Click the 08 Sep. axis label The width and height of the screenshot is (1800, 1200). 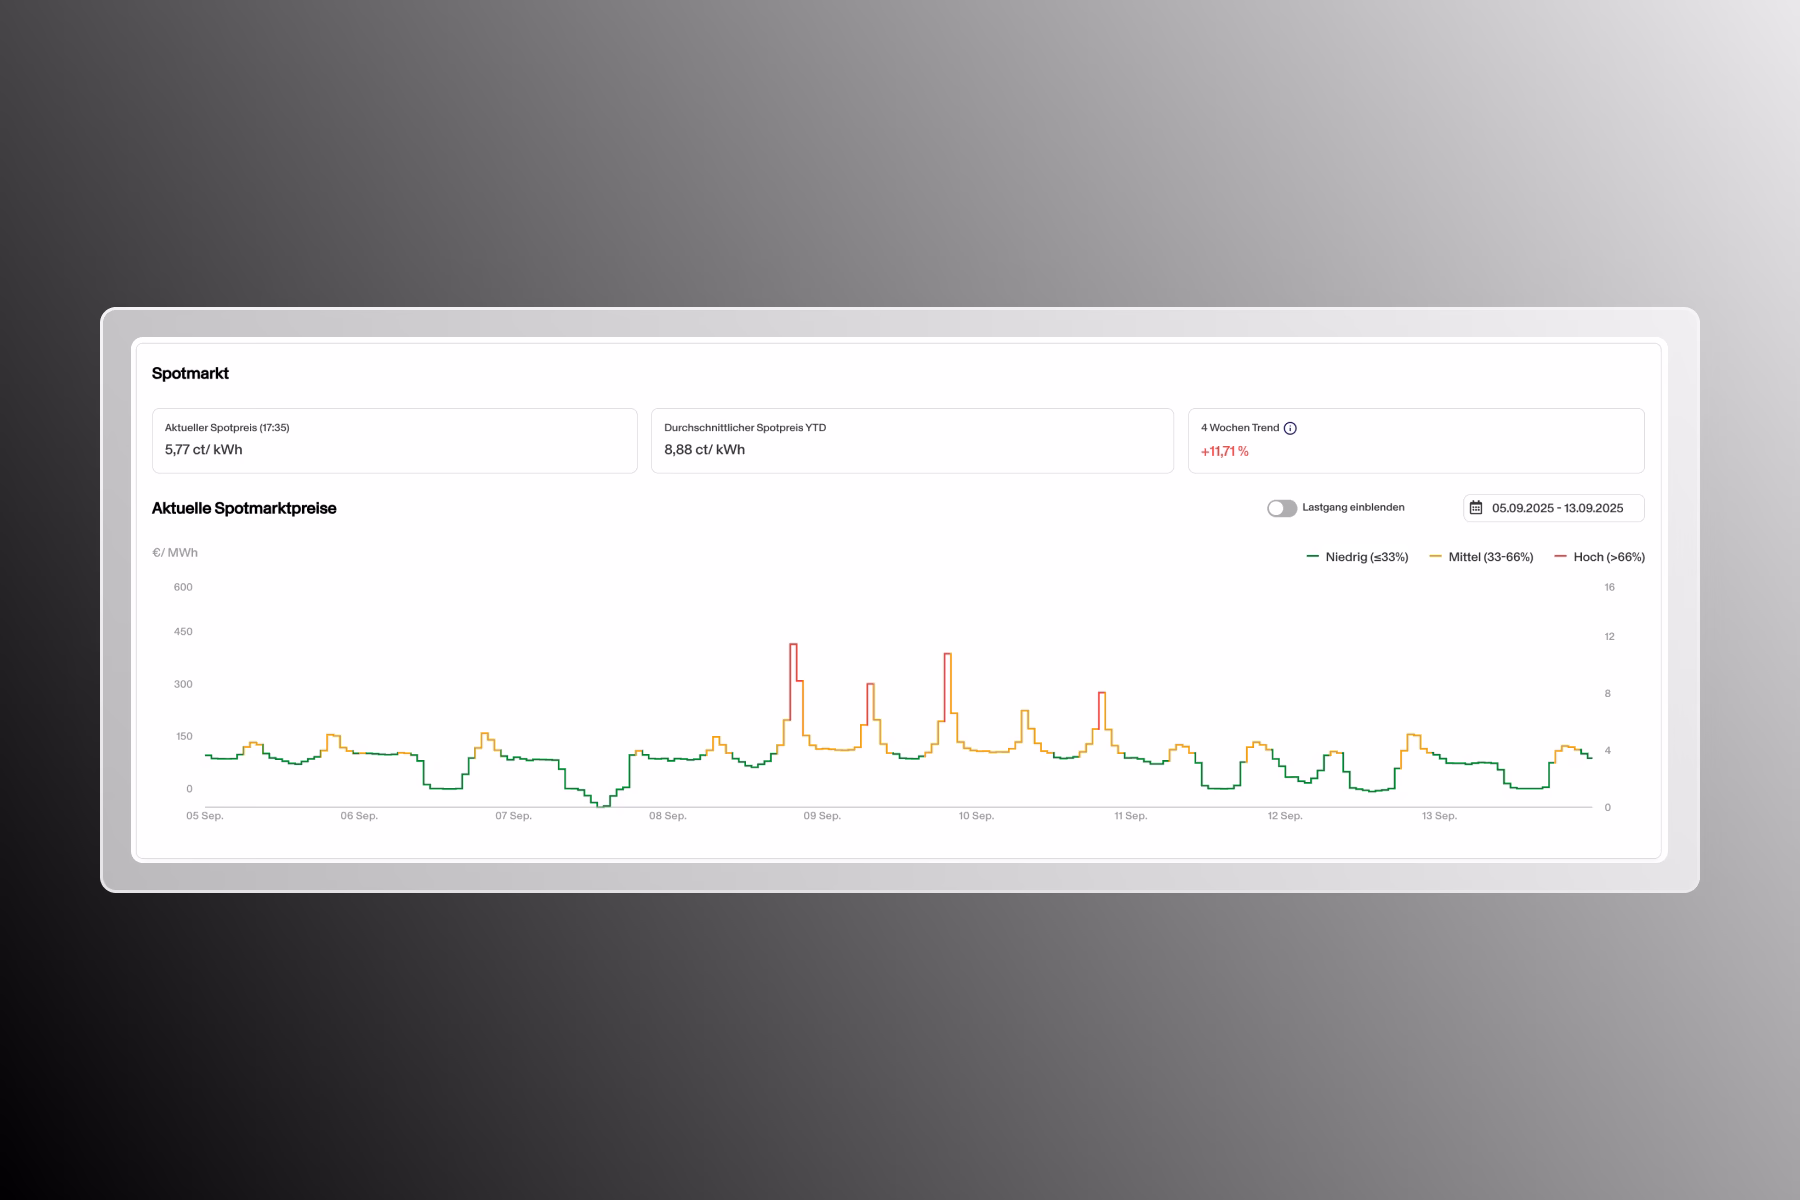tap(668, 816)
